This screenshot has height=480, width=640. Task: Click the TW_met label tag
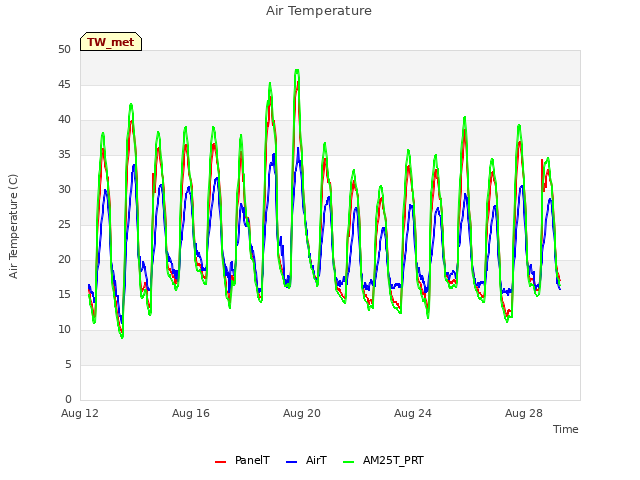click(111, 42)
